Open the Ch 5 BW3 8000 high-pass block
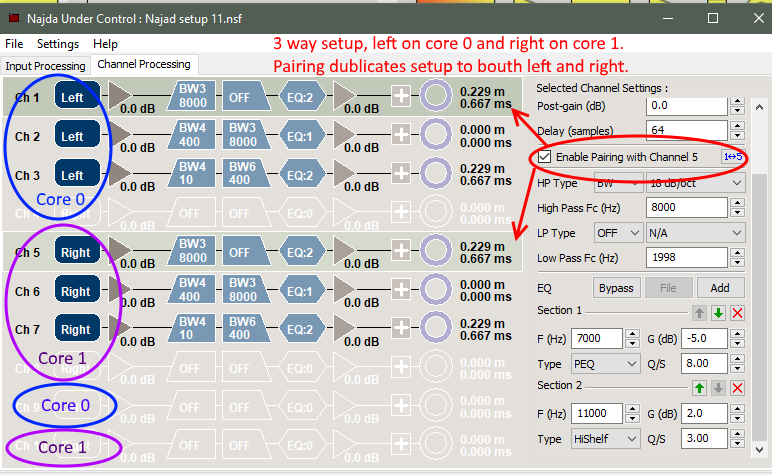Image resolution: width=772 pixels, height=475 pixels. coord(192,251)
